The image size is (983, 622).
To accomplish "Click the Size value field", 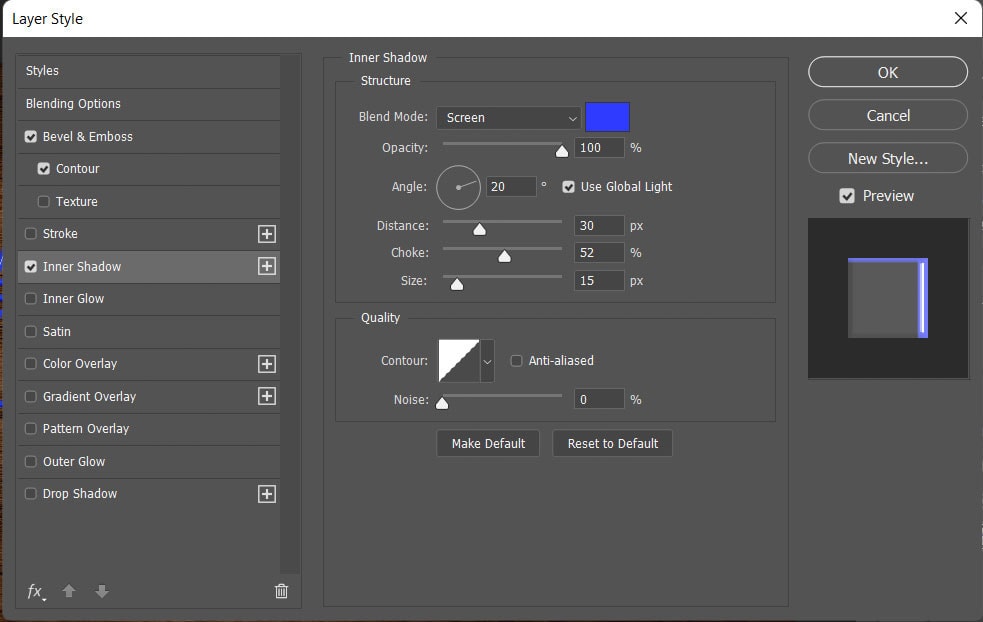I will 599,280.
